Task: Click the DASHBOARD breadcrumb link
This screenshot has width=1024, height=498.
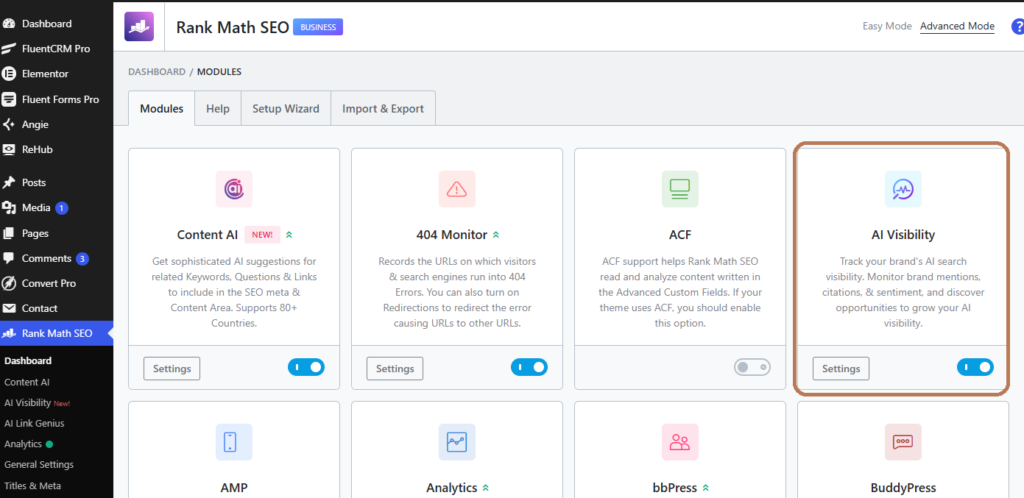Action: pyautogui.click(x=157, y=72)
